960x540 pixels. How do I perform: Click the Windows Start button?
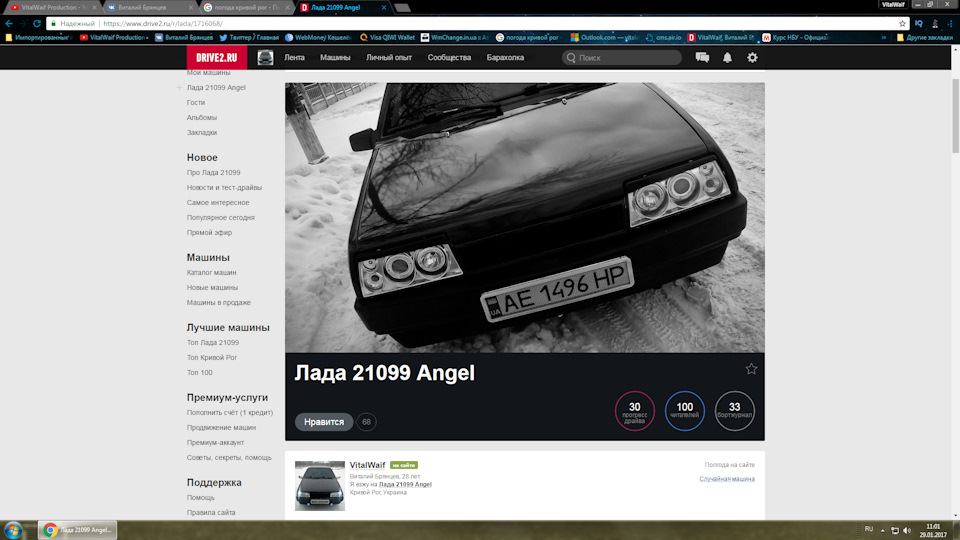[13, 530]
